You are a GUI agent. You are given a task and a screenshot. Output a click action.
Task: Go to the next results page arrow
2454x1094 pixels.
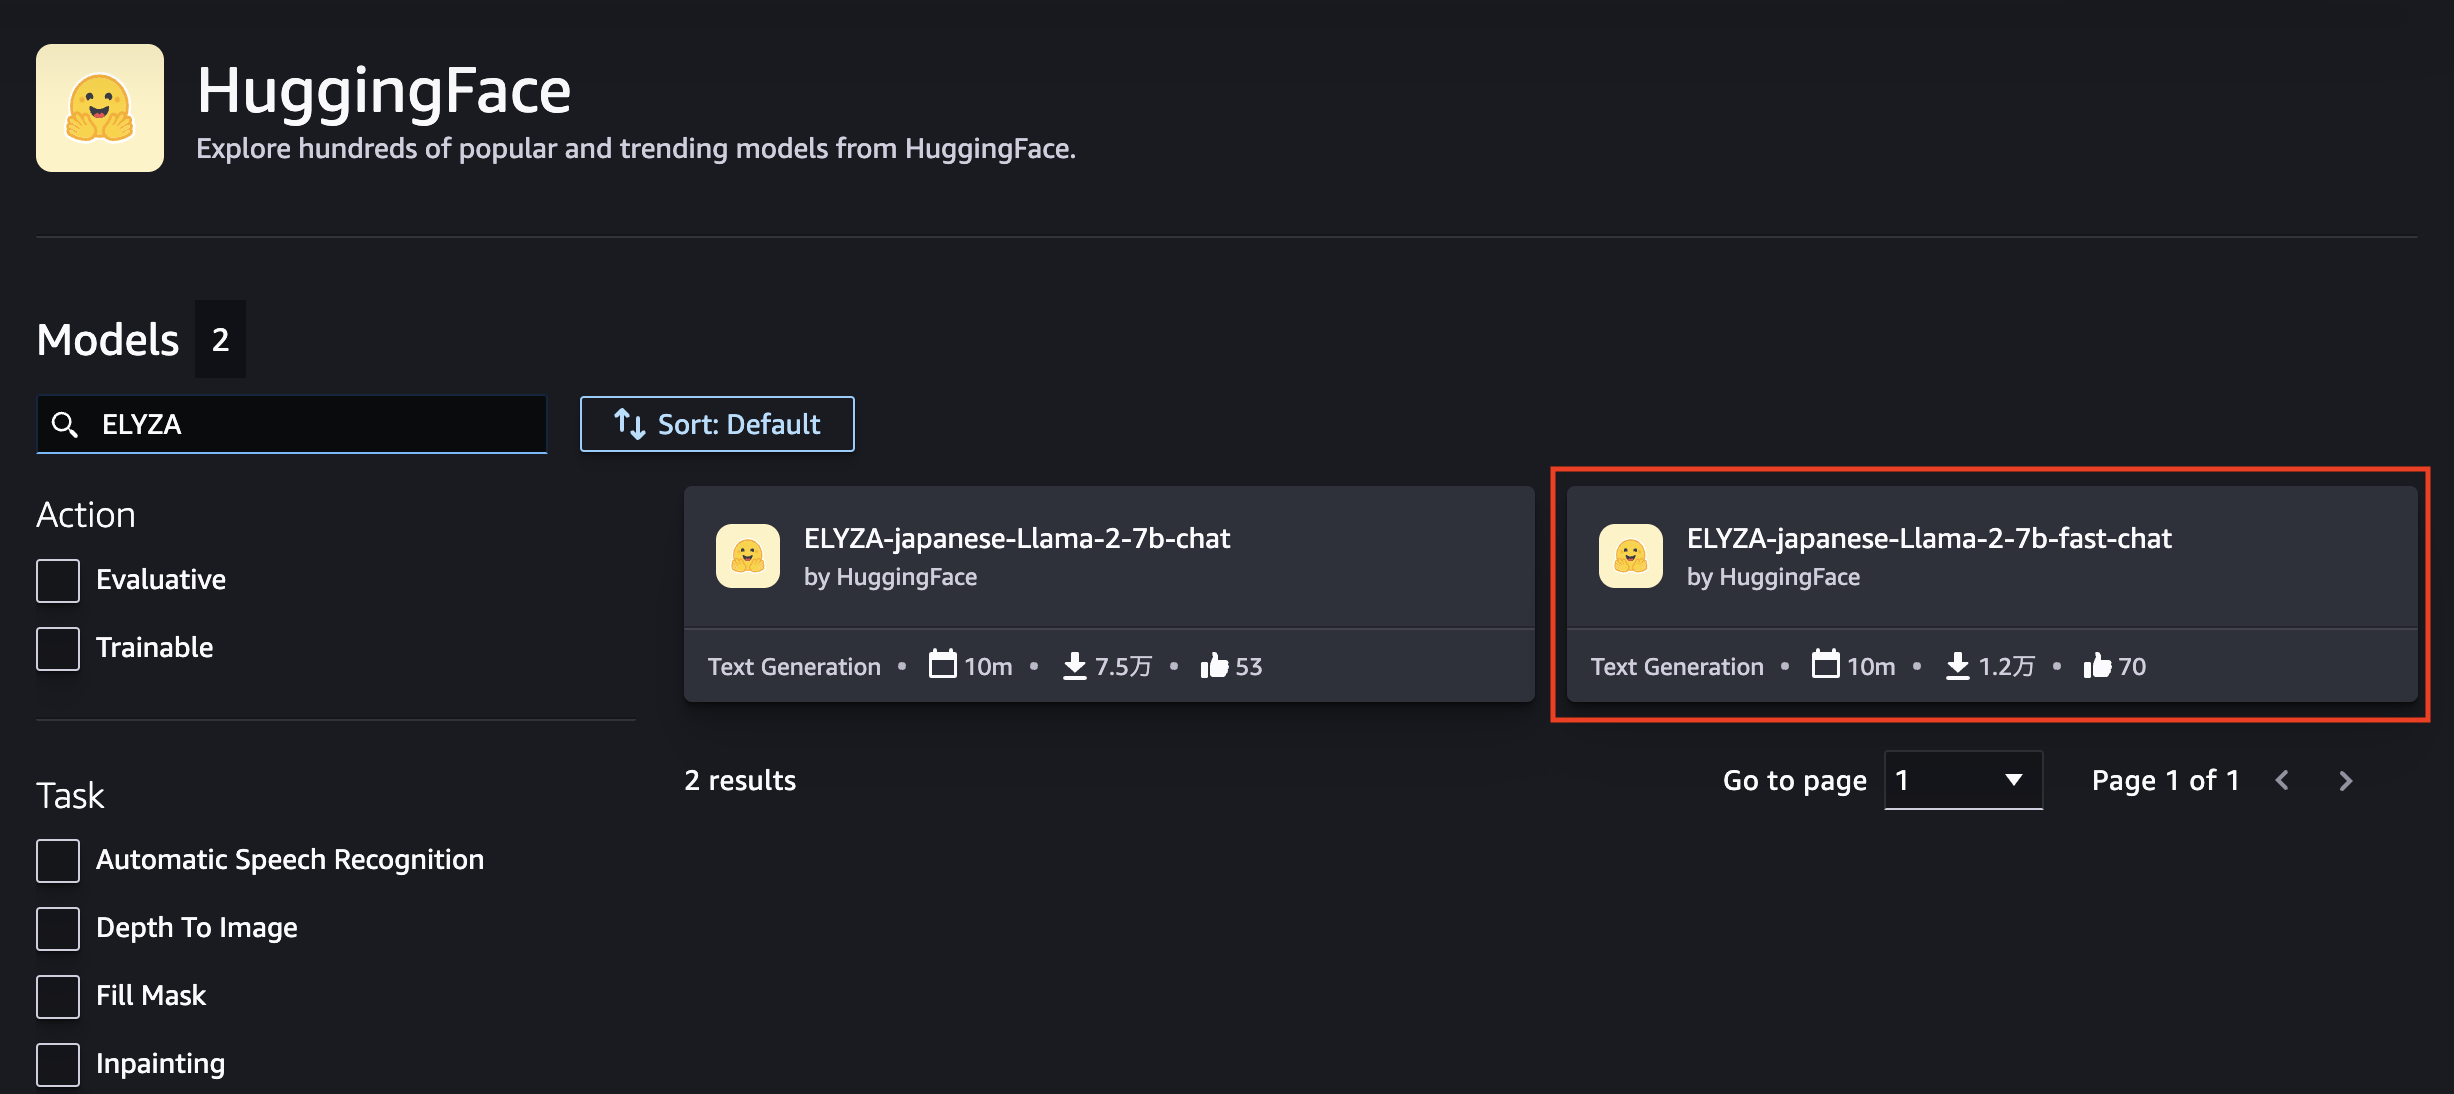click(x=2346, y=781)
